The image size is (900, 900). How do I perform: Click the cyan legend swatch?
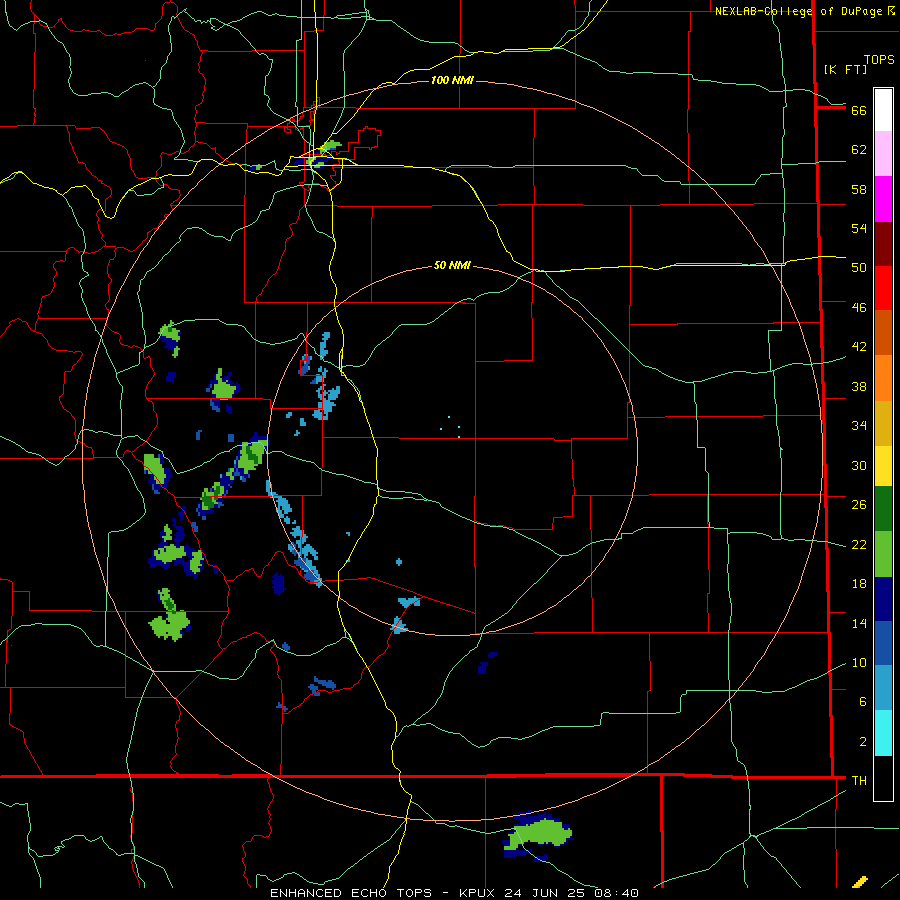883,733
